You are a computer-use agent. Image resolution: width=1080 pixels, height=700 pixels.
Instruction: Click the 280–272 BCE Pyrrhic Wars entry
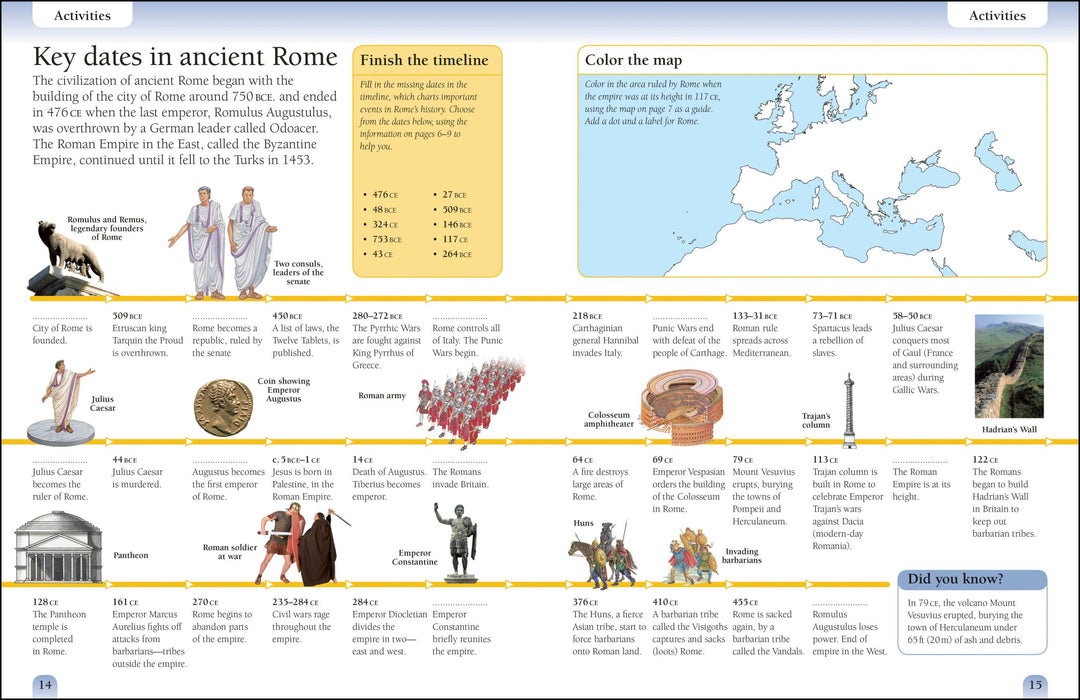[x=386, y=340]
